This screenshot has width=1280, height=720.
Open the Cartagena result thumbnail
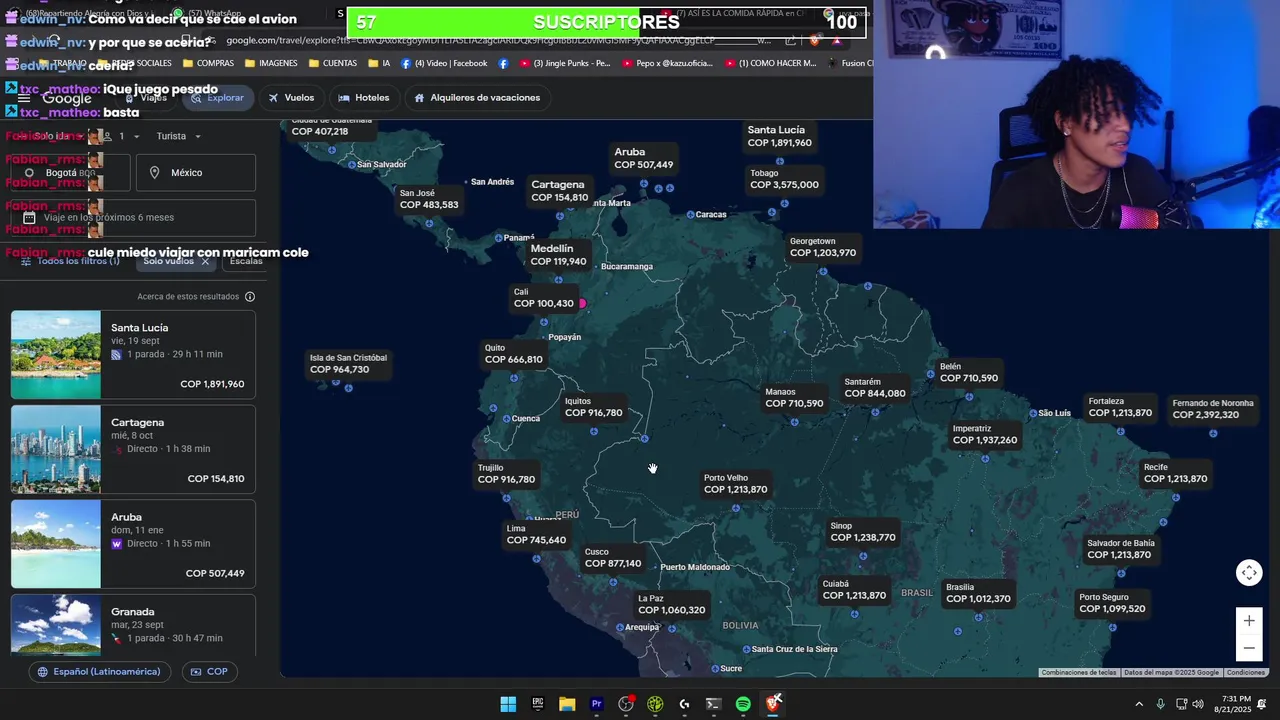tap(56, 449)
